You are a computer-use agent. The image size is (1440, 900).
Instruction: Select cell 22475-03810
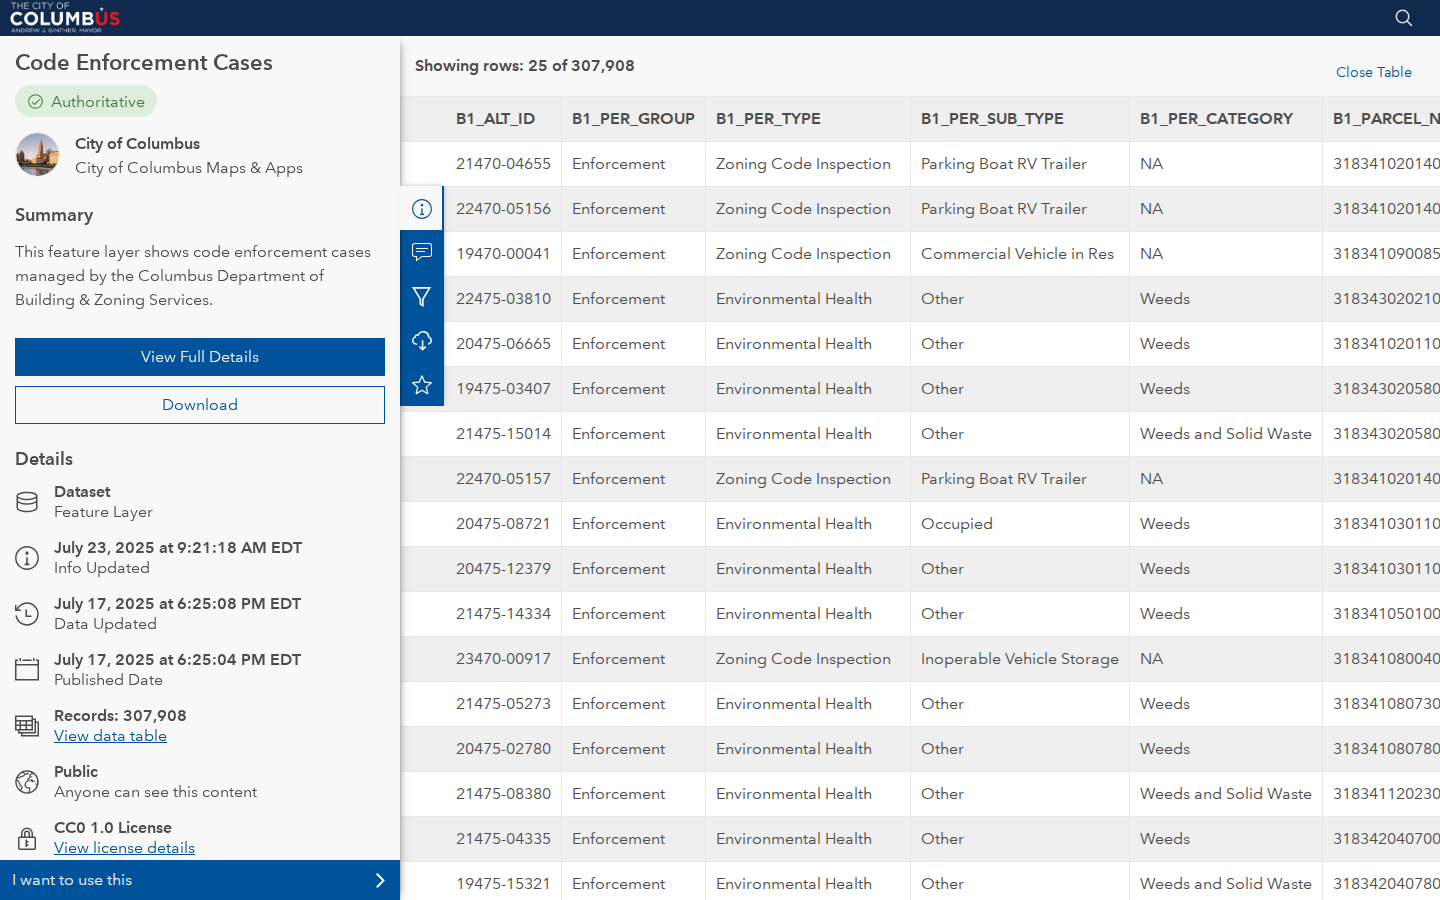(503, 299)
